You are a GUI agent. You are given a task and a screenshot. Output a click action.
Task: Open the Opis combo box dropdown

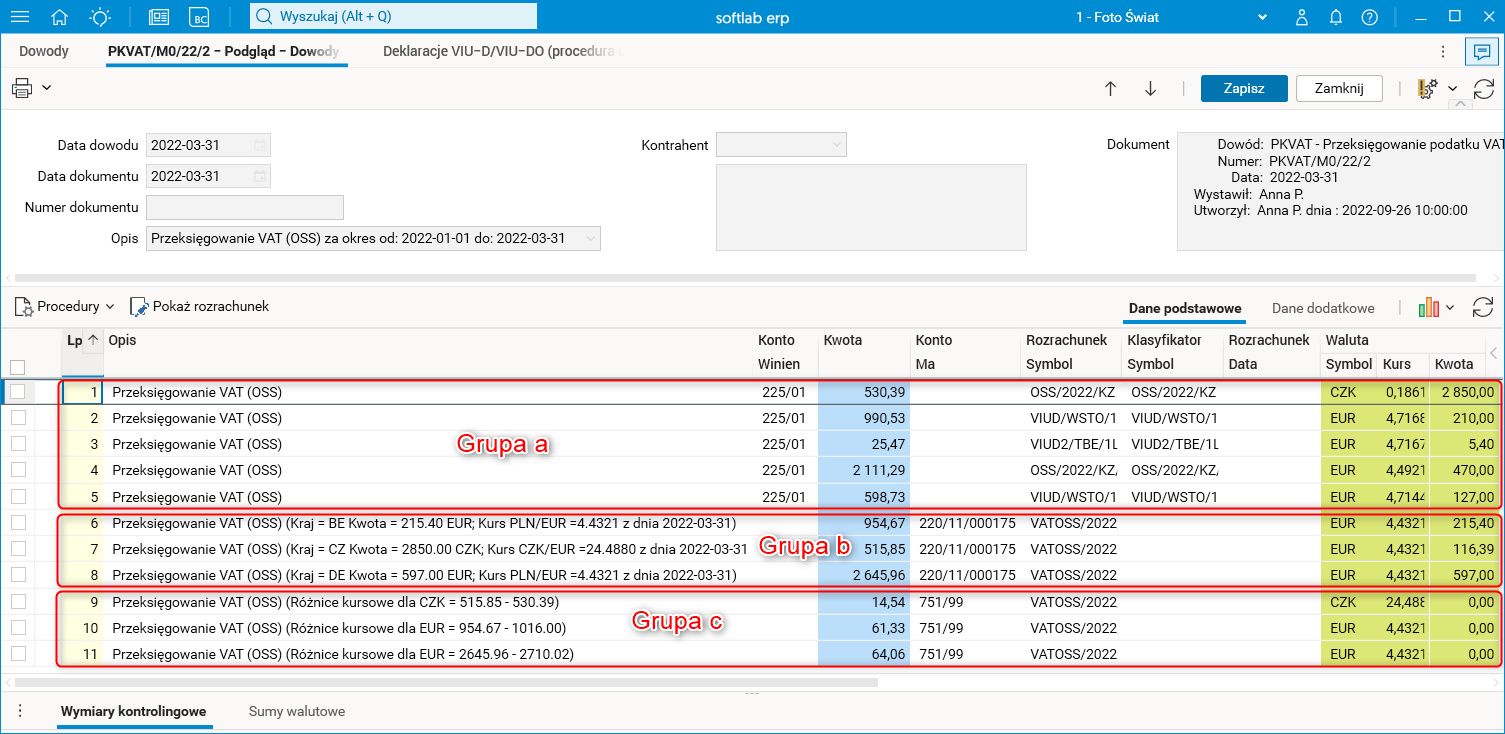[x=591, y=239]
